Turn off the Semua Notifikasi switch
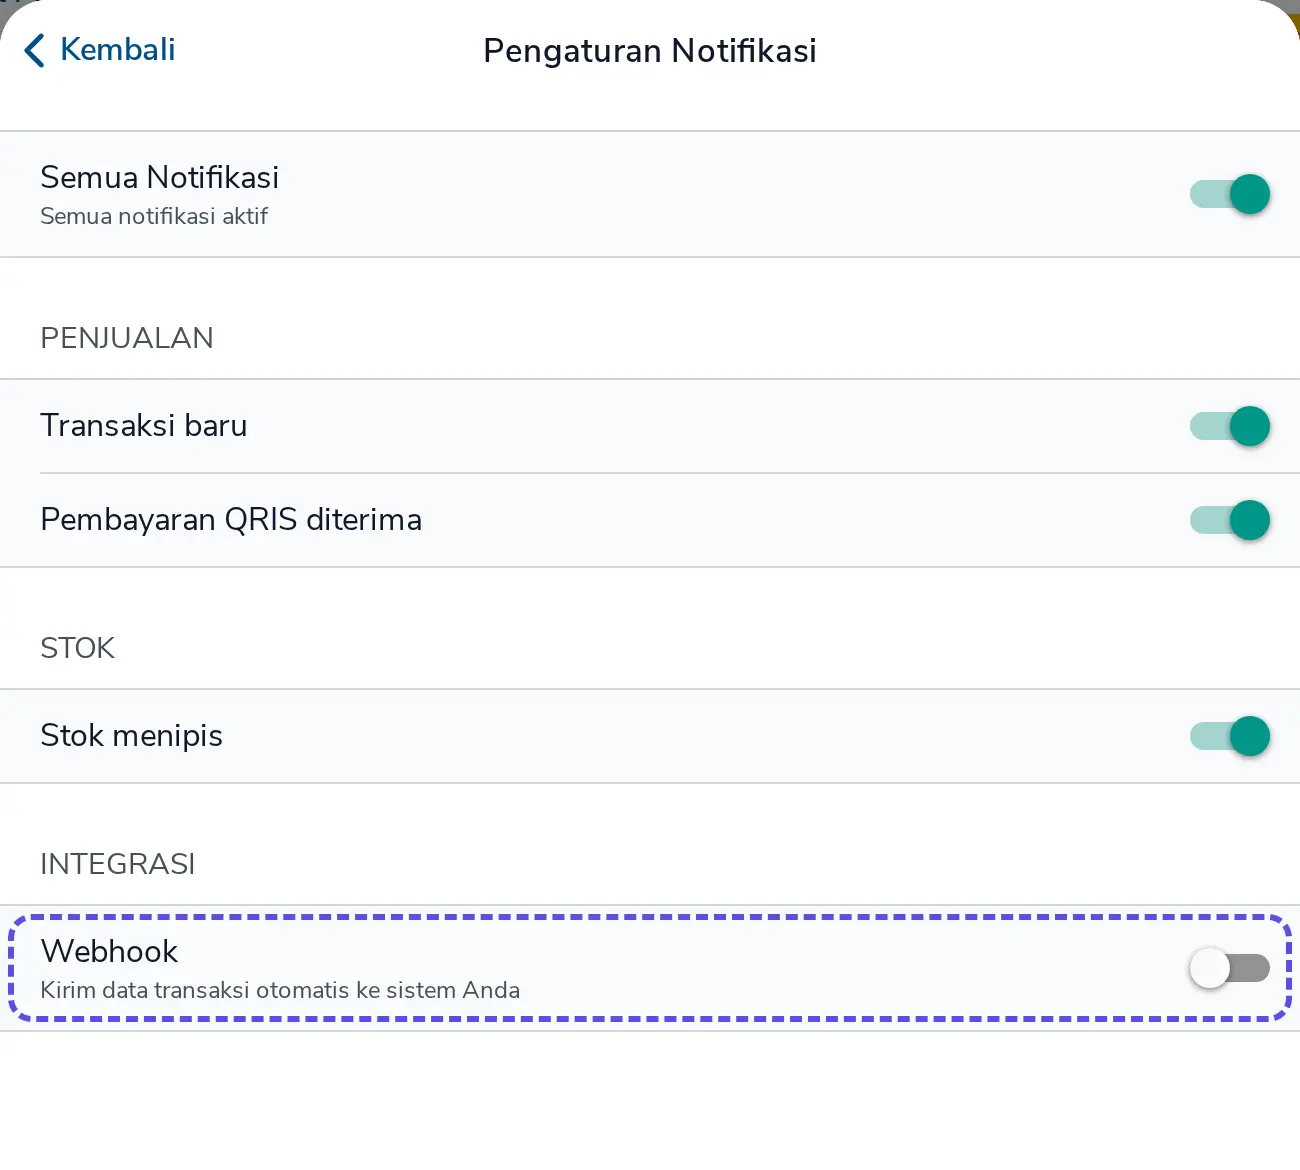Screen dimensions: 1300x1170 tap(1230, 194)
